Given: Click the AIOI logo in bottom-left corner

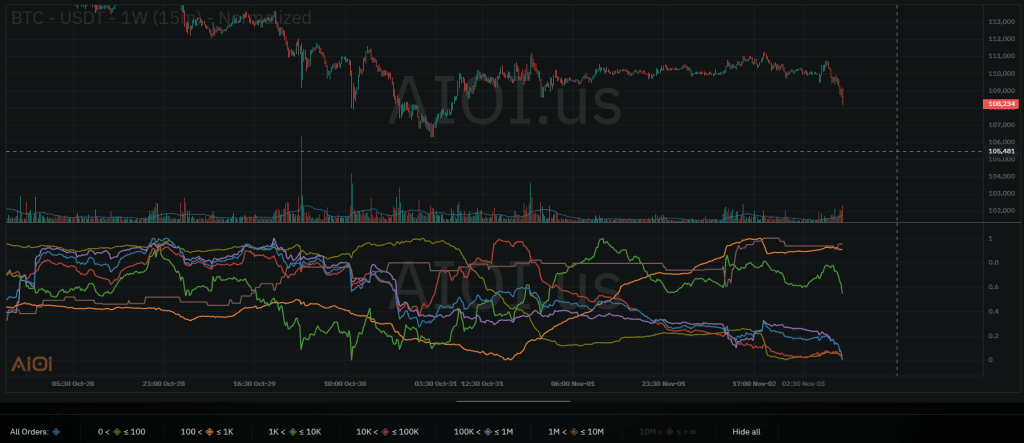Looking at the screenshot, I should click(x=25, y=365).
